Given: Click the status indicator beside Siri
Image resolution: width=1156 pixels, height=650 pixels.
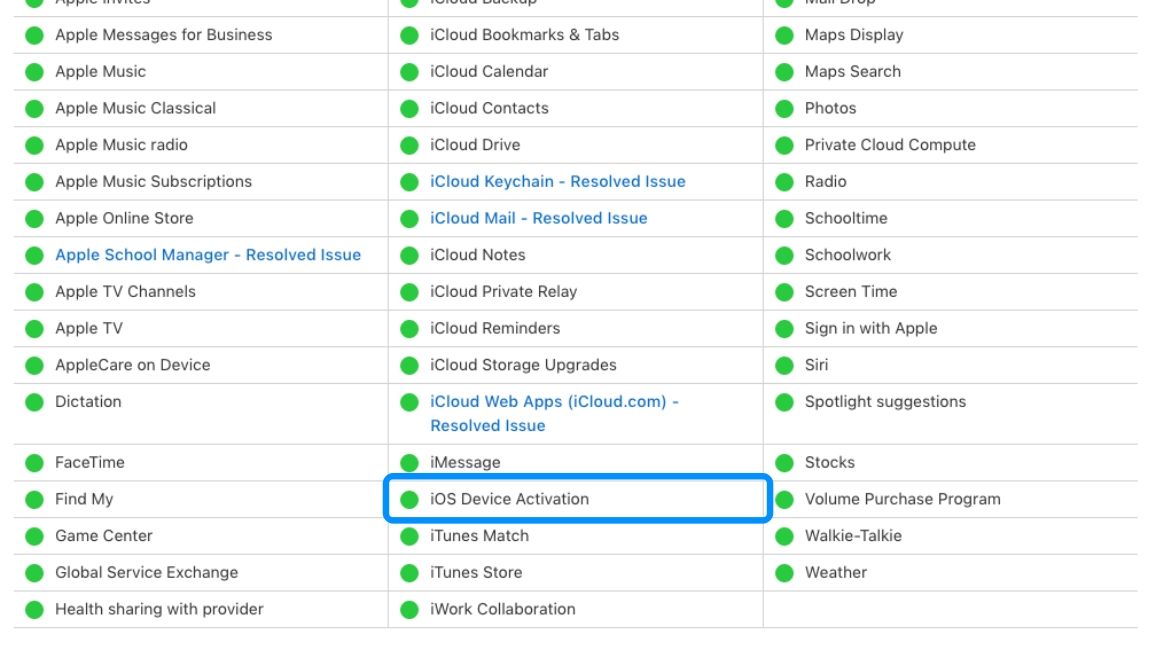Looking at the screenshot, I should click(x=783, y=365).
